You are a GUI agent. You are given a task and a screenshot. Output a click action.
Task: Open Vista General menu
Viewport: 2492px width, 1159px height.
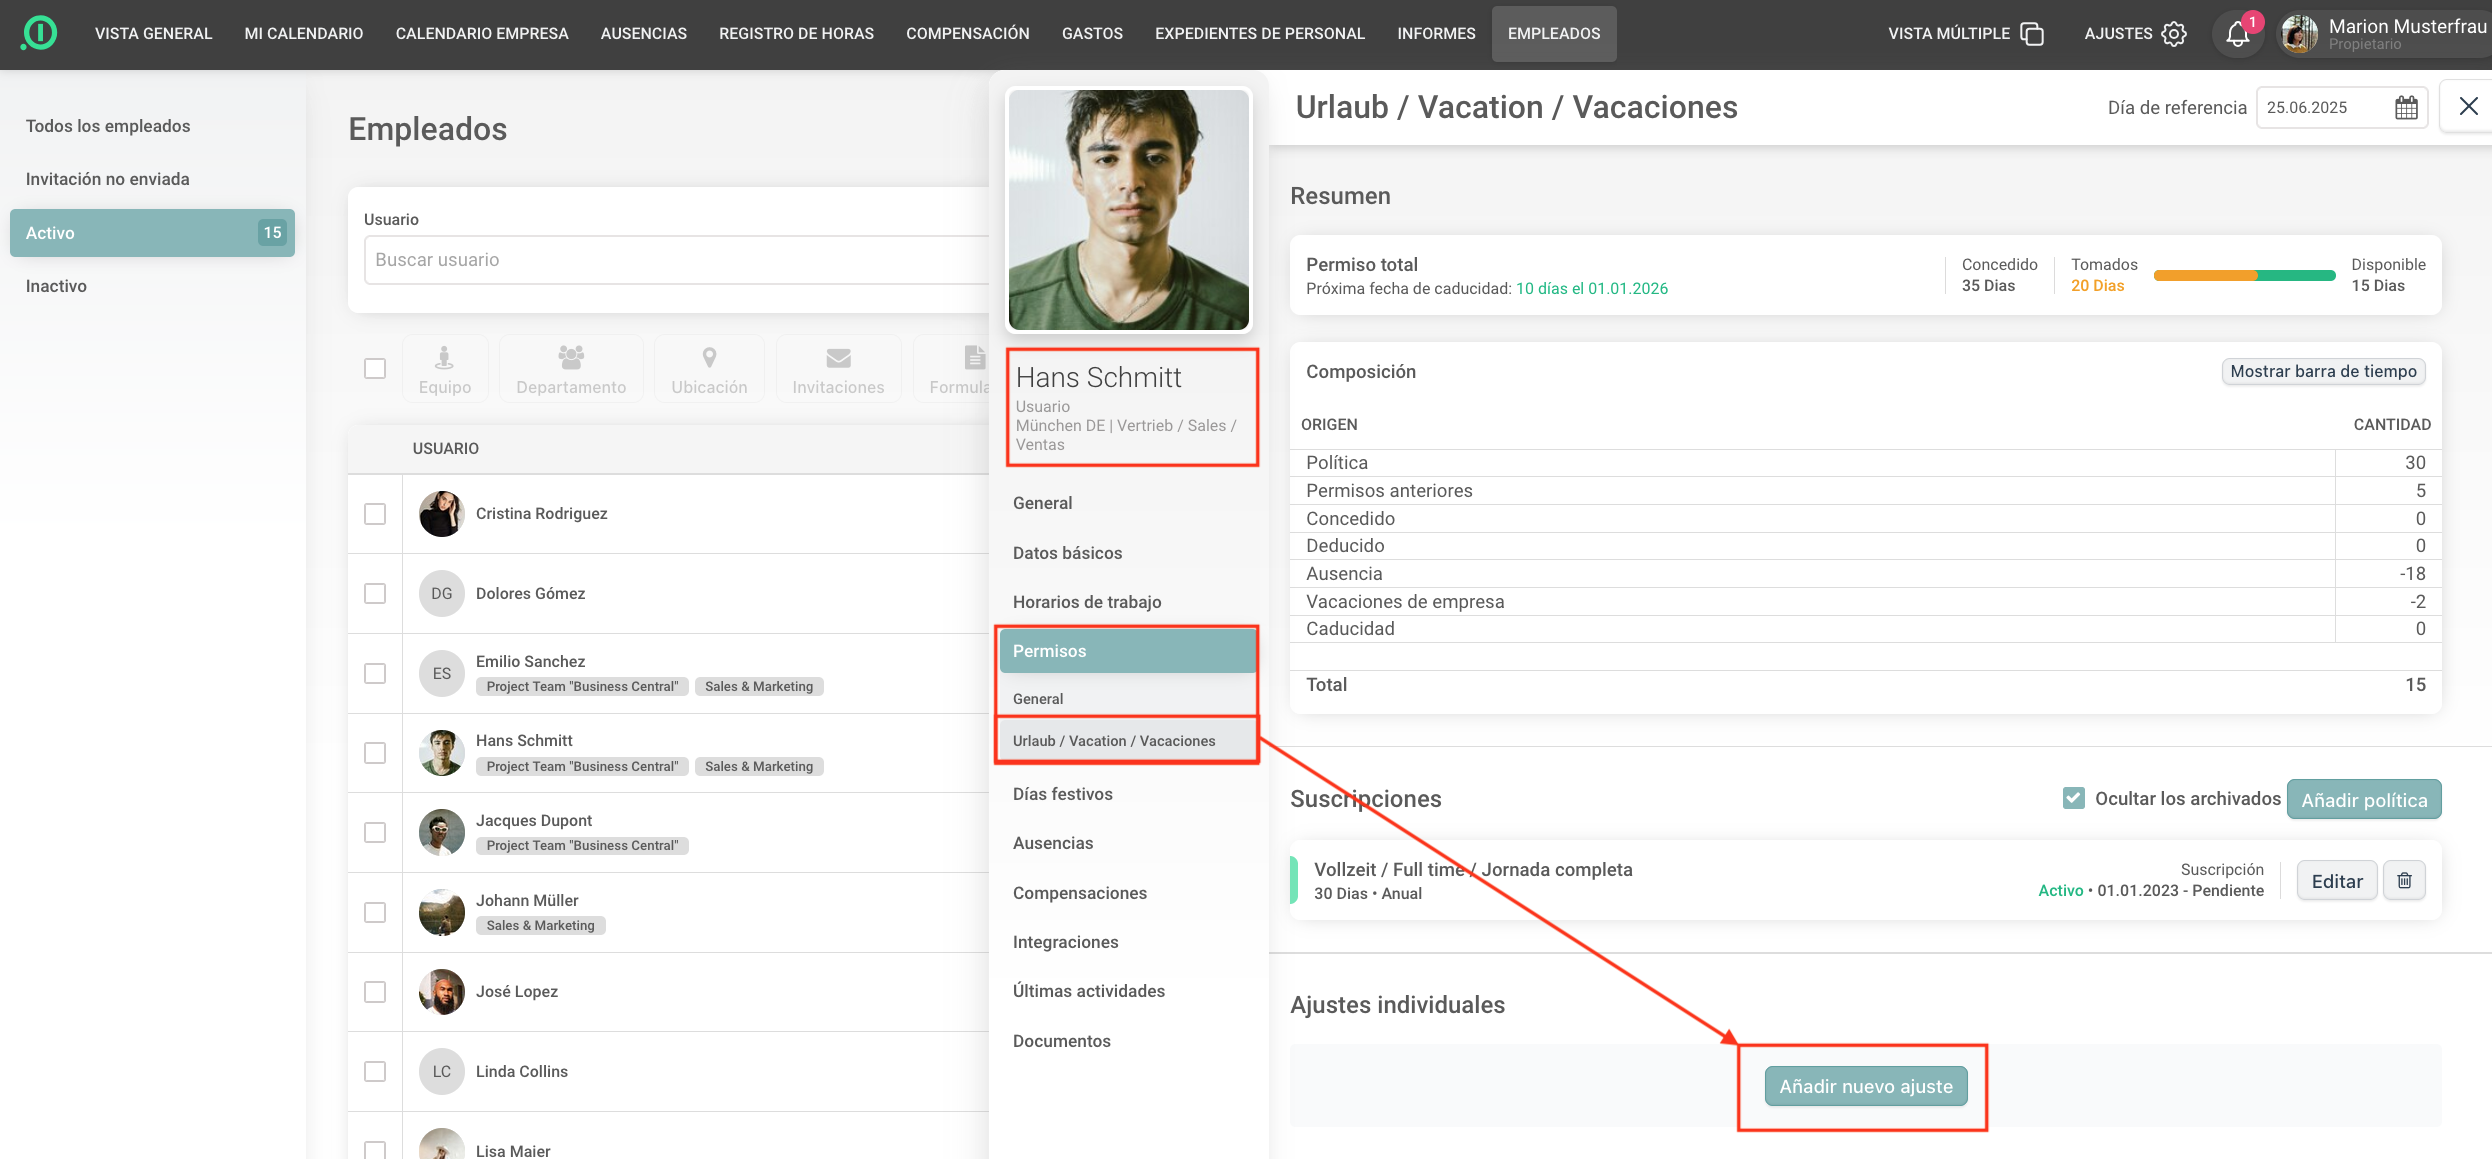pos(153,34)
